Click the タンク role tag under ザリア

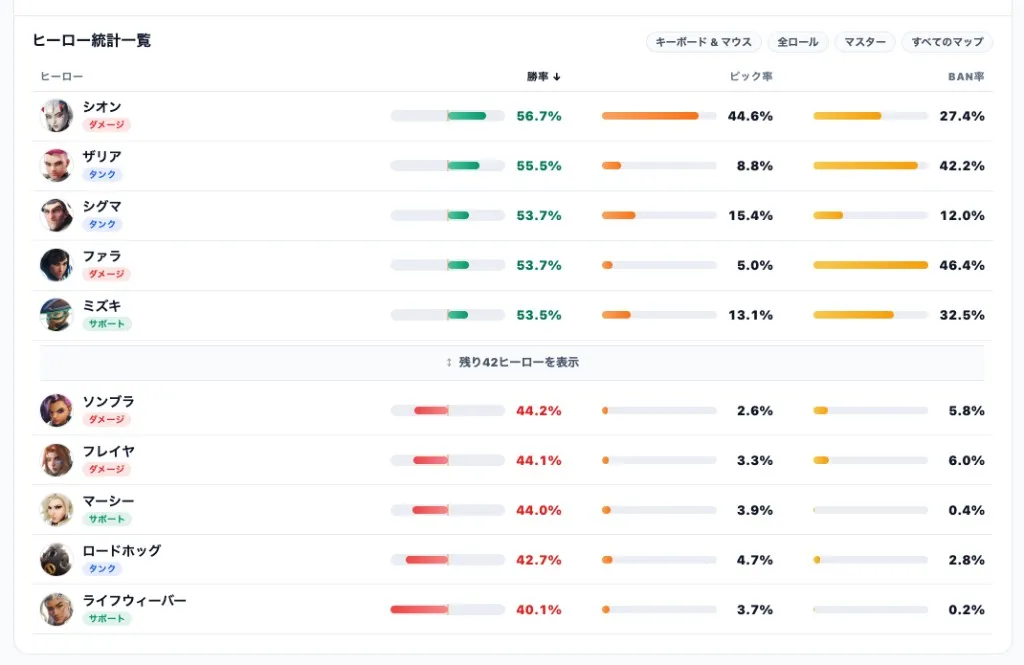(102, 174)
